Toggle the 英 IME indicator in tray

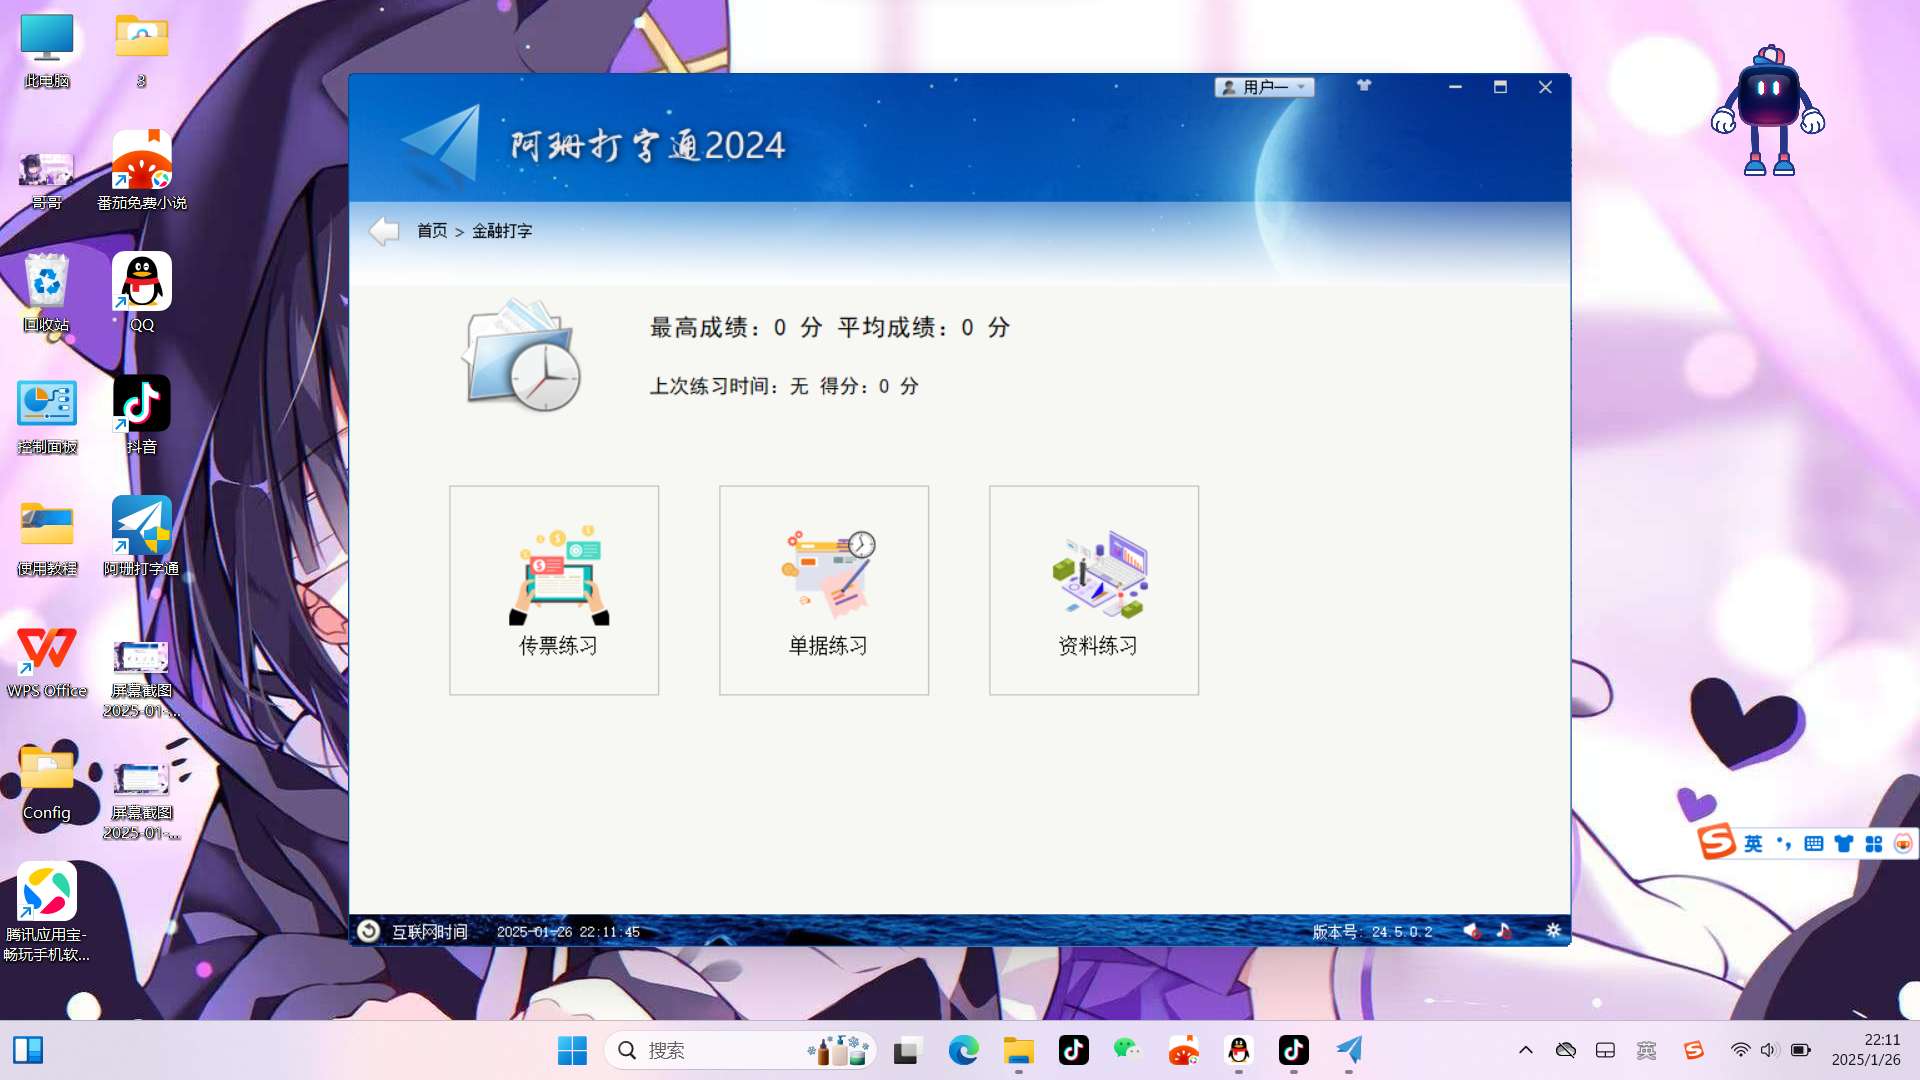(x=1646, y=1050)
